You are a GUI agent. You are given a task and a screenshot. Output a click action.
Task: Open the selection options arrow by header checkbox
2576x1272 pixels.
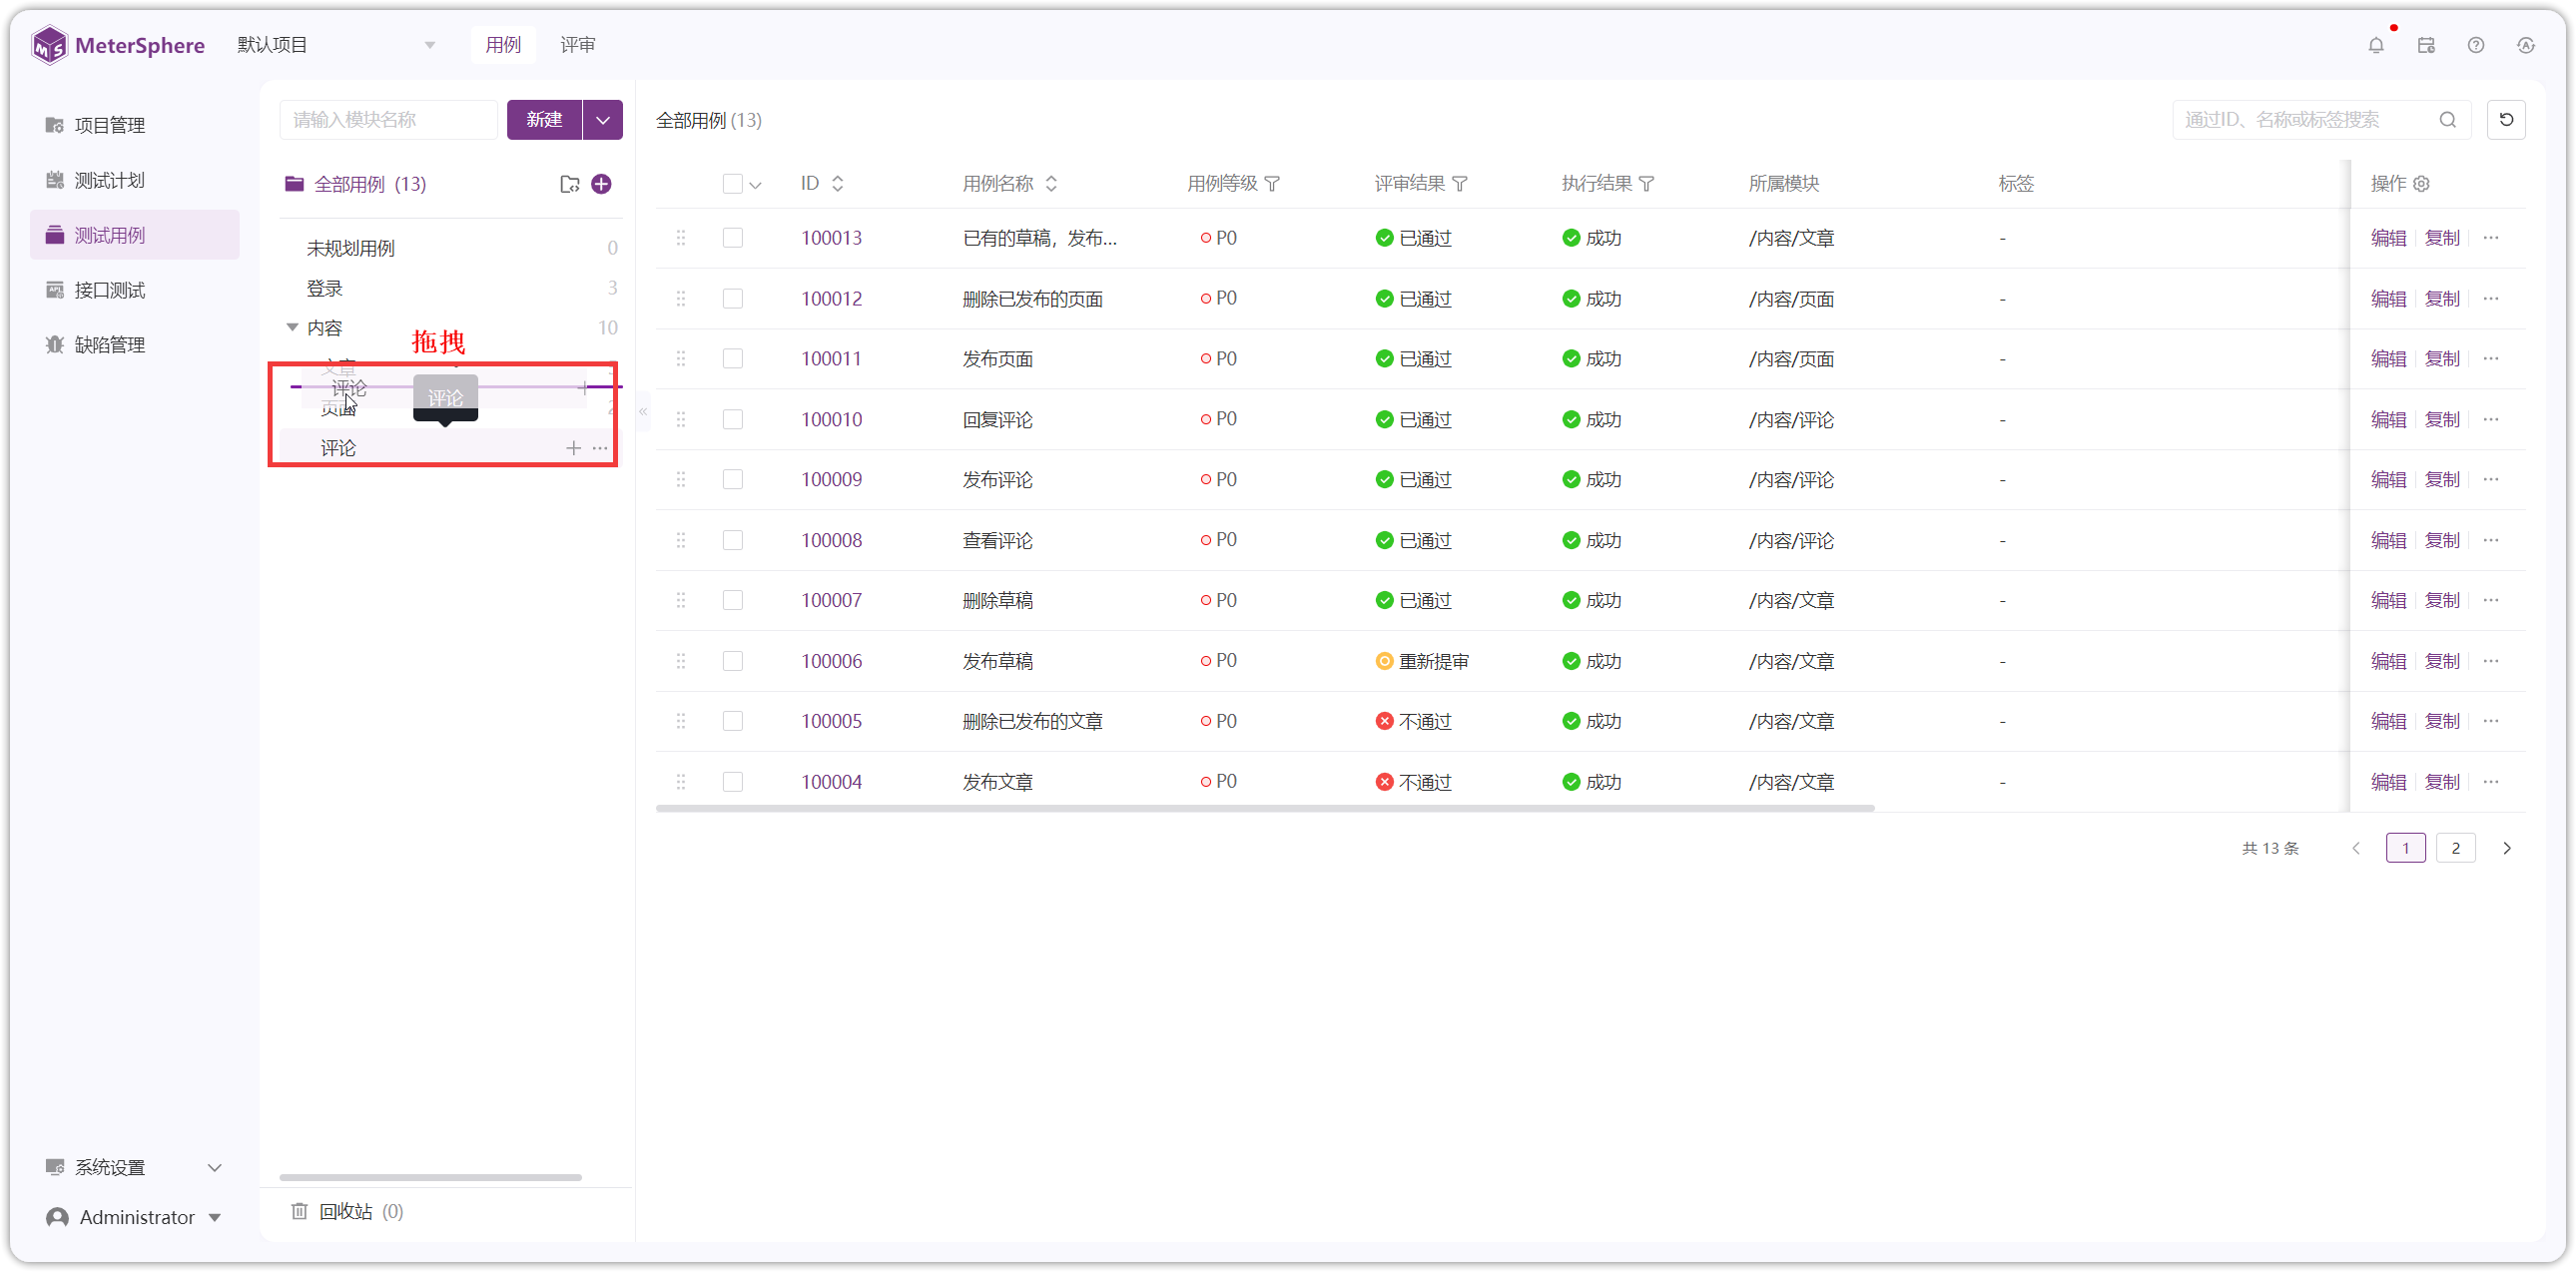[756, 185]
